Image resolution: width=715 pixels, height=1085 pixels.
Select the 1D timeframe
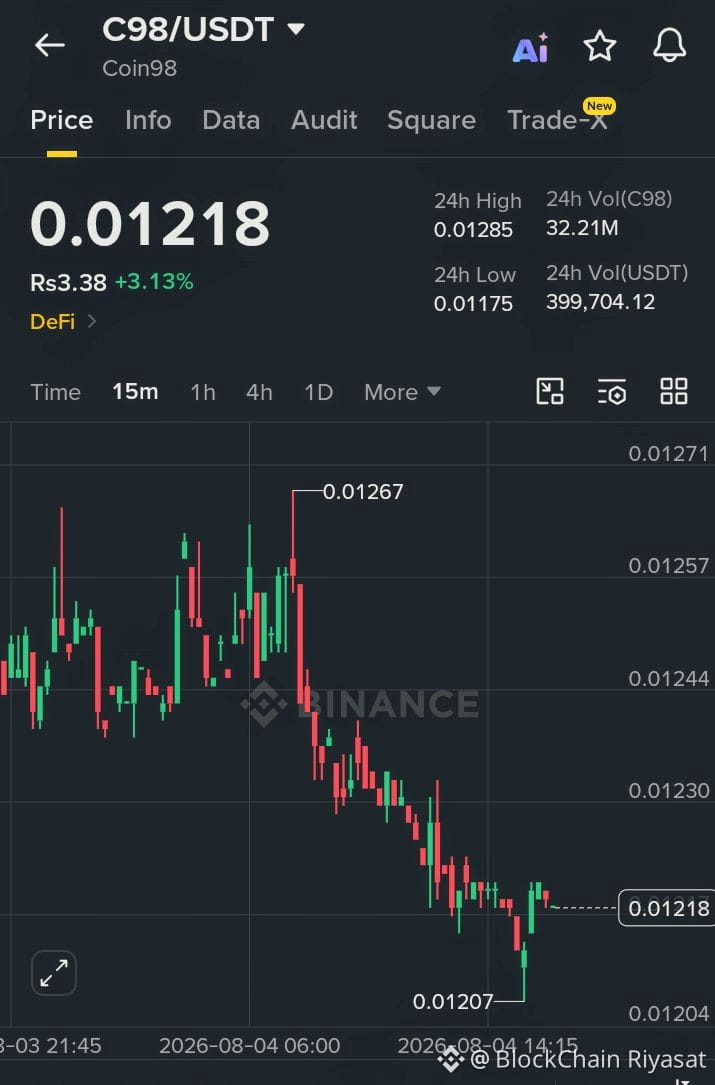click(318, 392)
